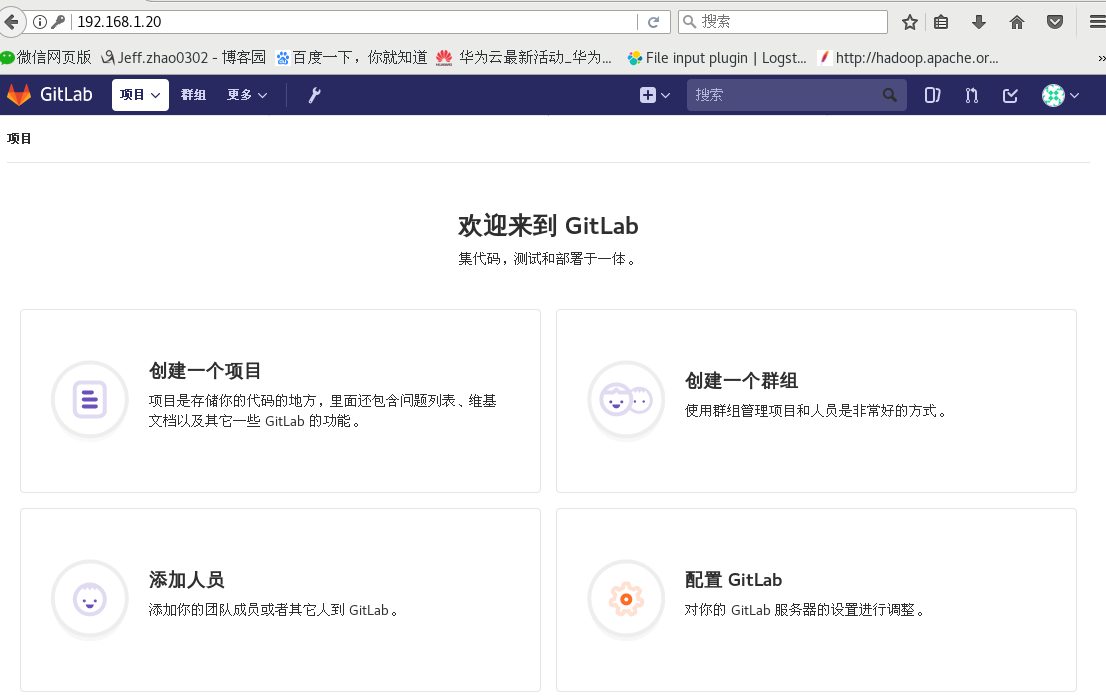Open the File input plugin Logstash bookmark
Image resolution: width=1106 pixels, height=696 pixels.
717,58
